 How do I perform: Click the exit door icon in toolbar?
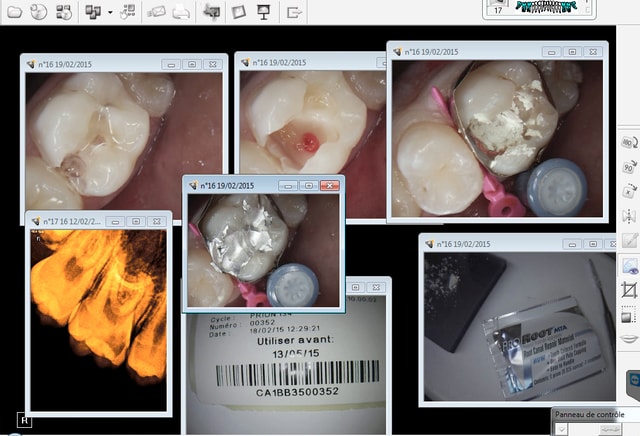294,12
